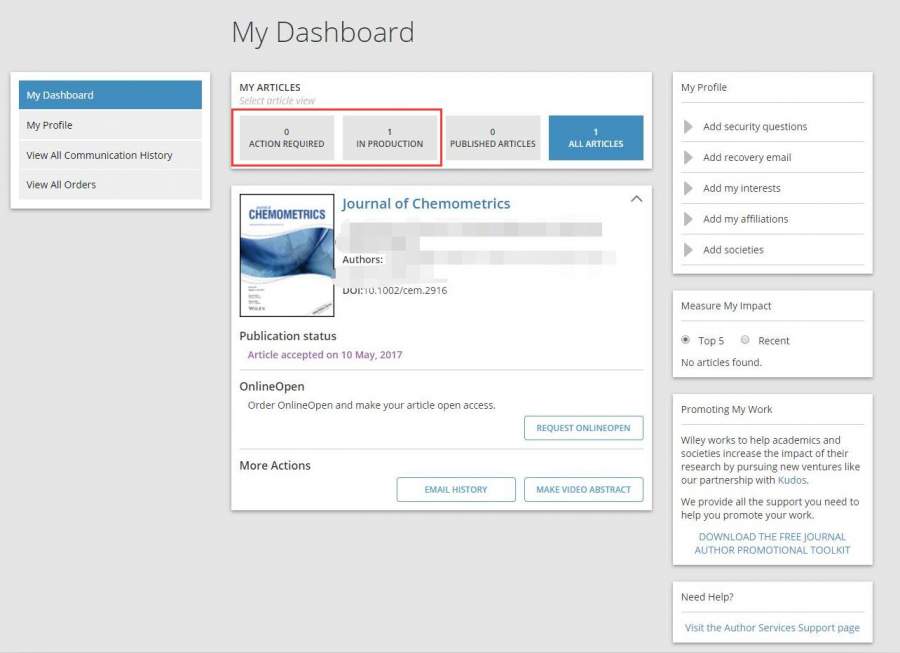
Task: Click the Article accepted on 10 May, 2017 status
Action: tap(325, 355)
